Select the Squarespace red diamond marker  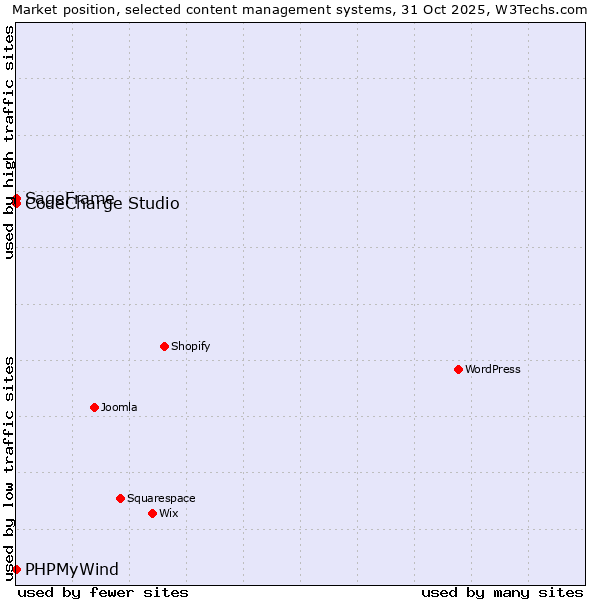coord(120,498)
